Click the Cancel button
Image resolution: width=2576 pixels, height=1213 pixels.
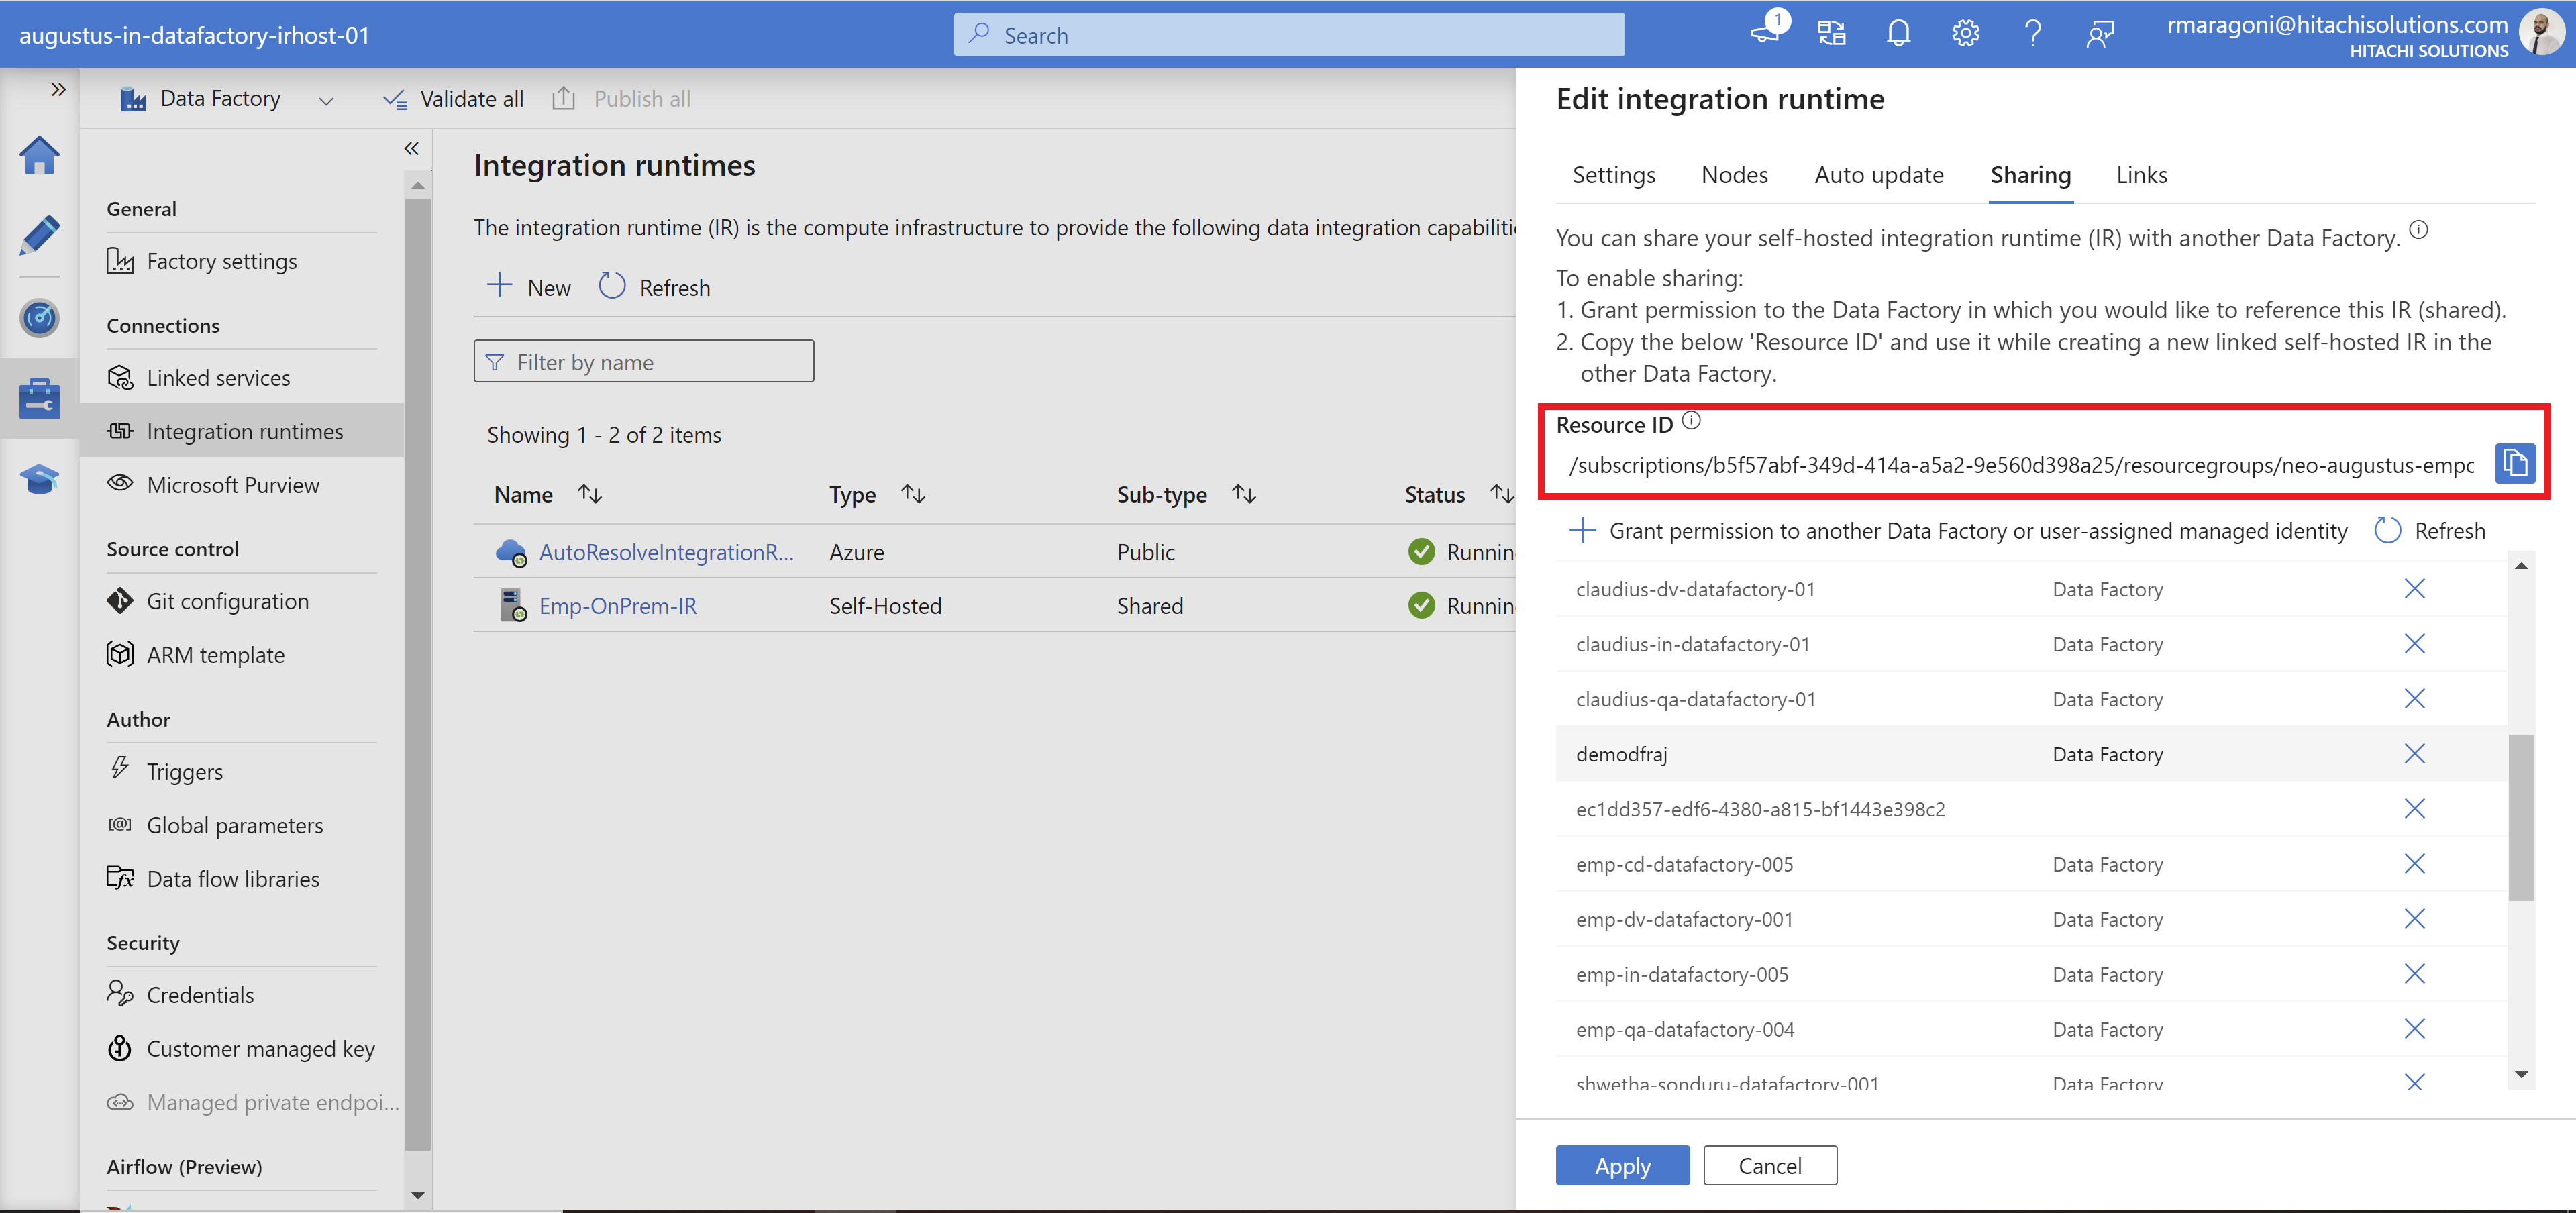(x=1769, y=1165)
